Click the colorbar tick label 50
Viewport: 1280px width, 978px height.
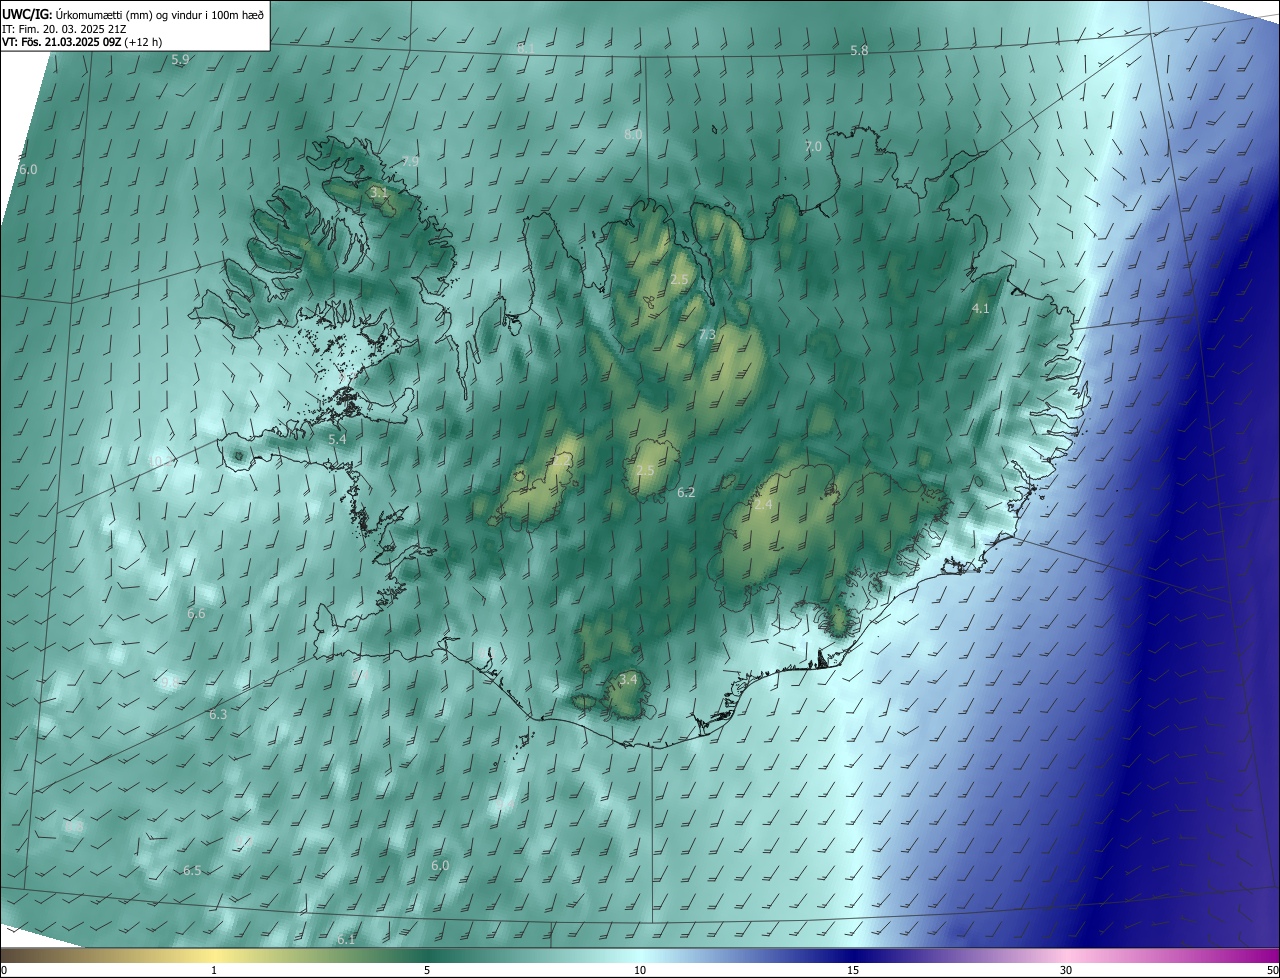click(1272, 970)
